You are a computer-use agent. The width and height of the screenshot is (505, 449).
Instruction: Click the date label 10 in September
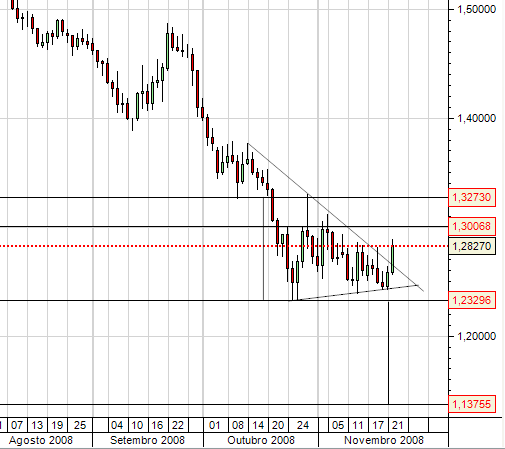(137, 425)
